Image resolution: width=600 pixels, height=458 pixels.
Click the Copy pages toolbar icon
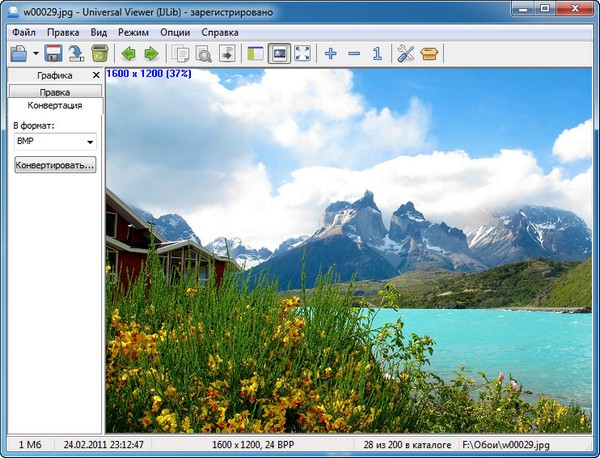[180, 54]
